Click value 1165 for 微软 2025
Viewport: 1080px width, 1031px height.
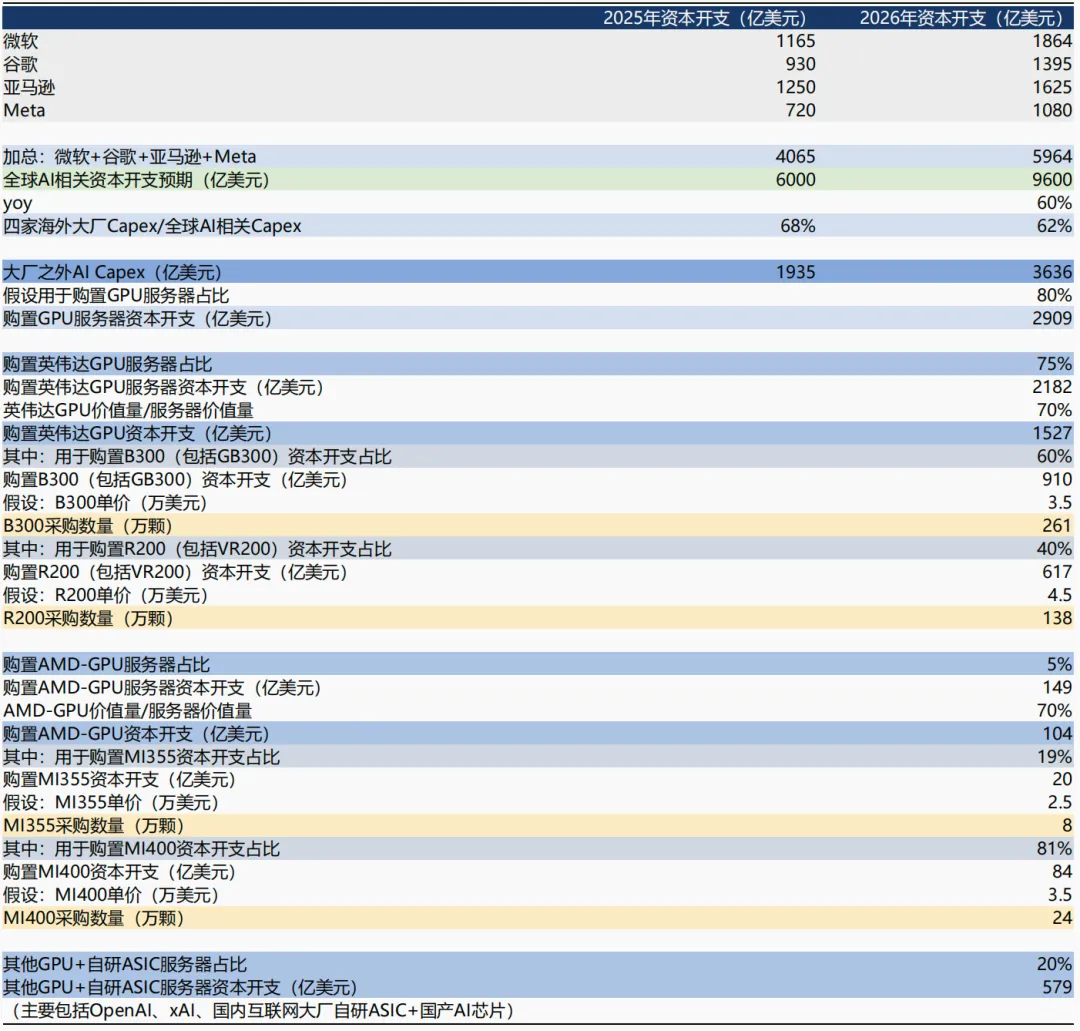(x=796, y=41)
